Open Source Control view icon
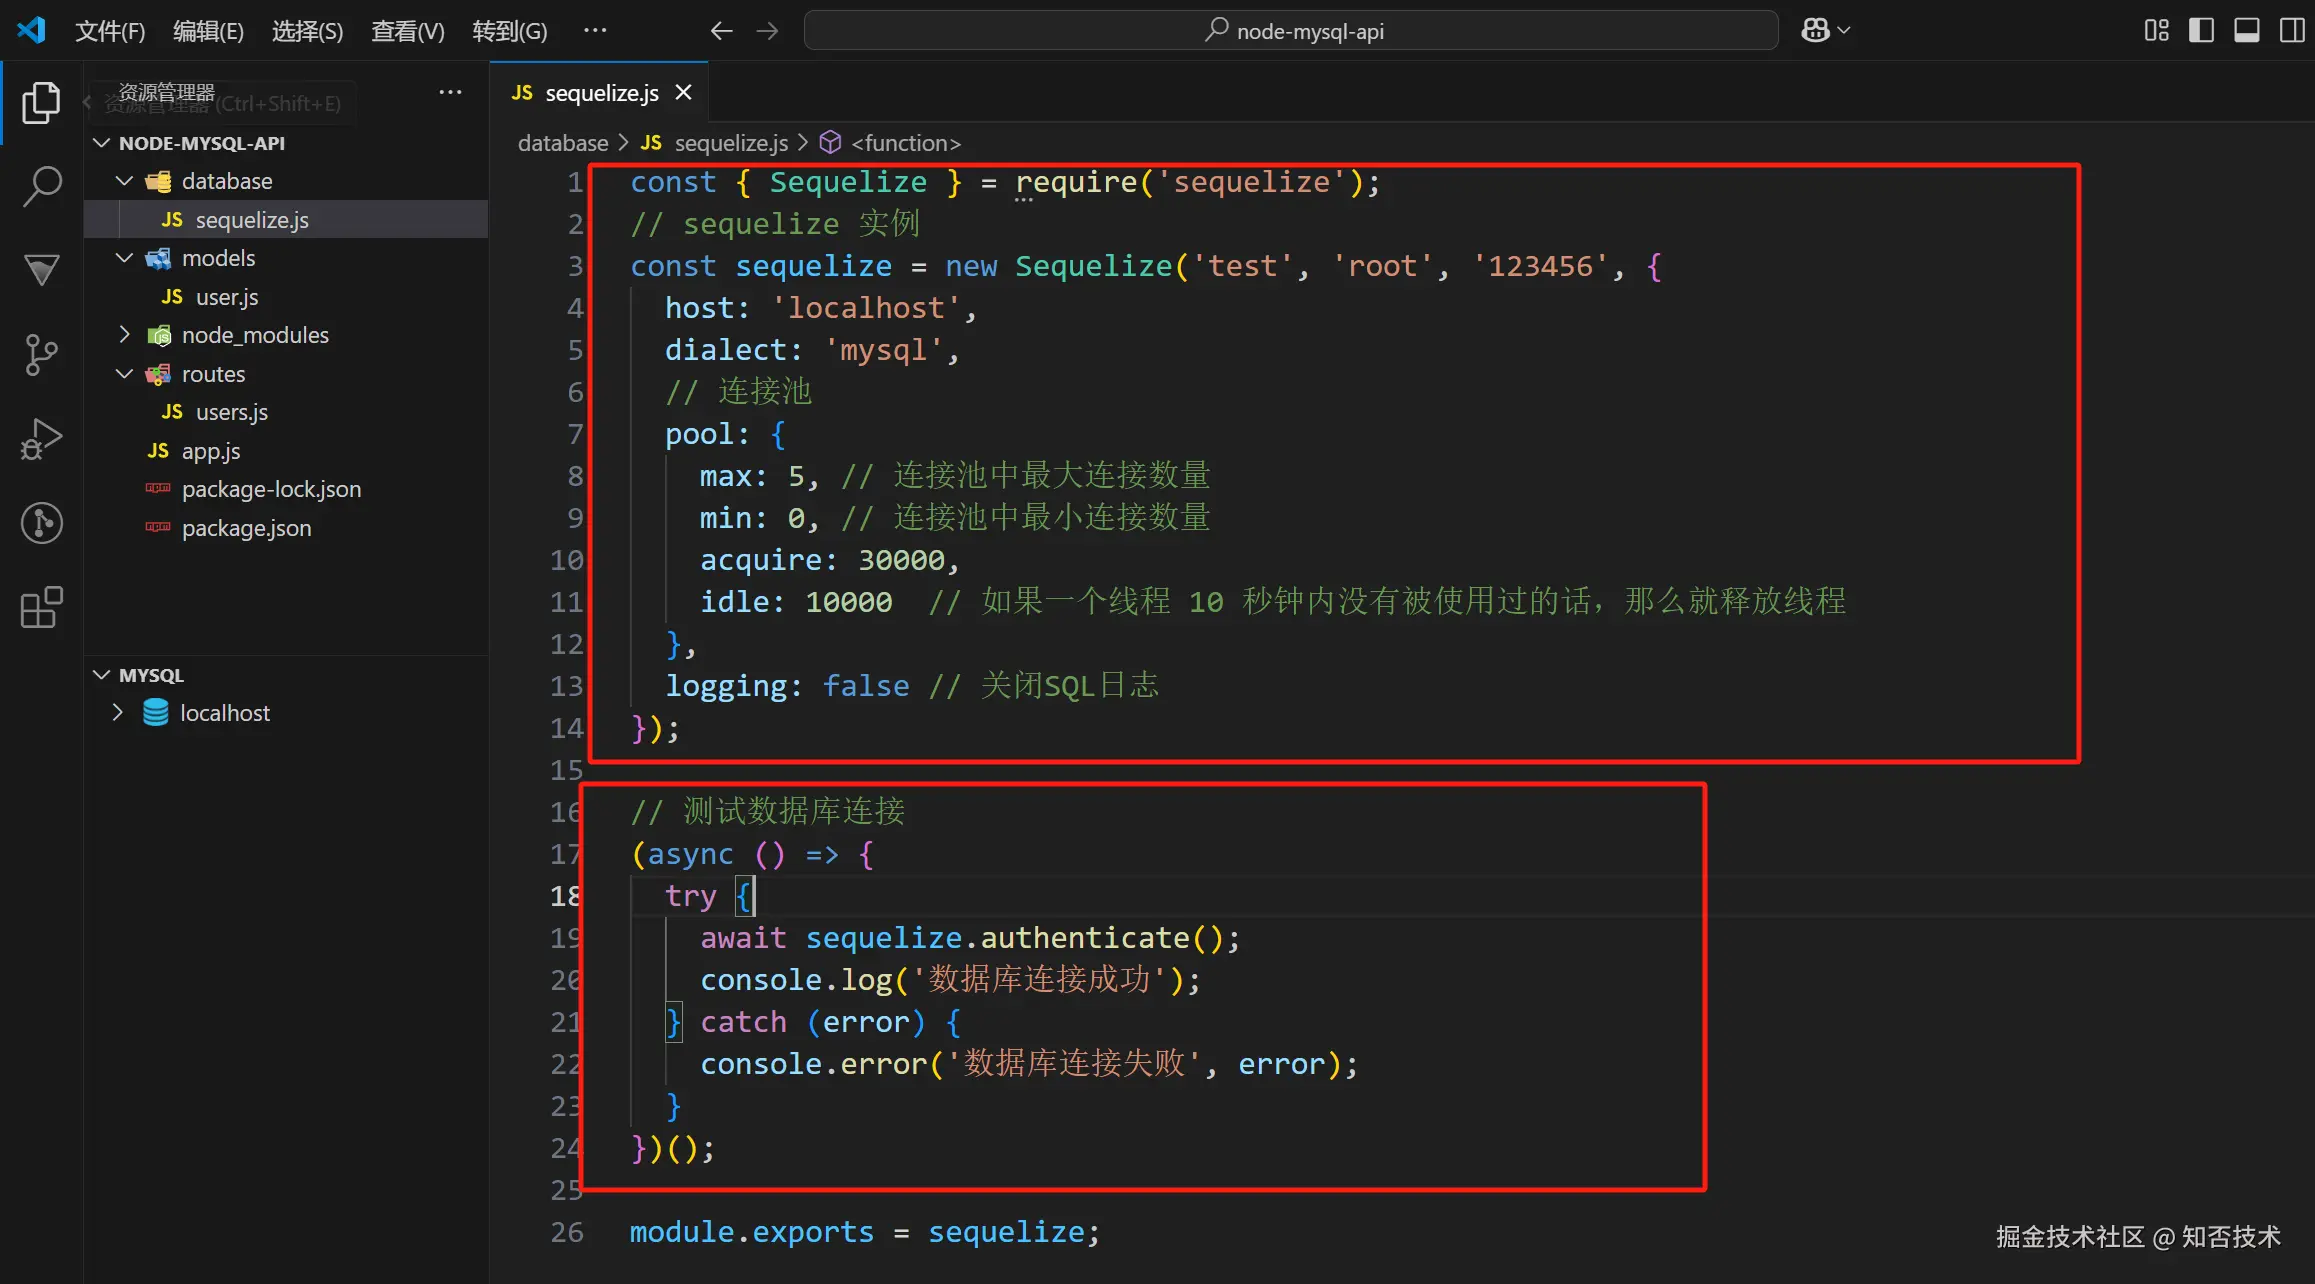The width and height of the screenshot is (2315, 1284). tap(41, 355)
